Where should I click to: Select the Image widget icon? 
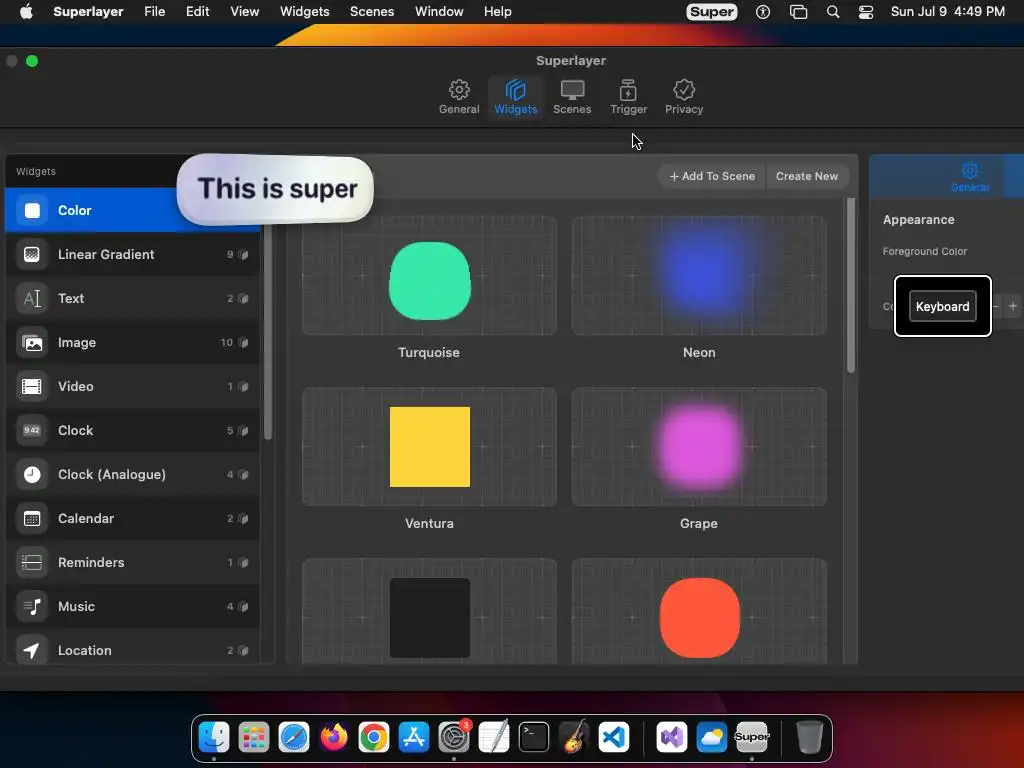click(x=31, y=342)
